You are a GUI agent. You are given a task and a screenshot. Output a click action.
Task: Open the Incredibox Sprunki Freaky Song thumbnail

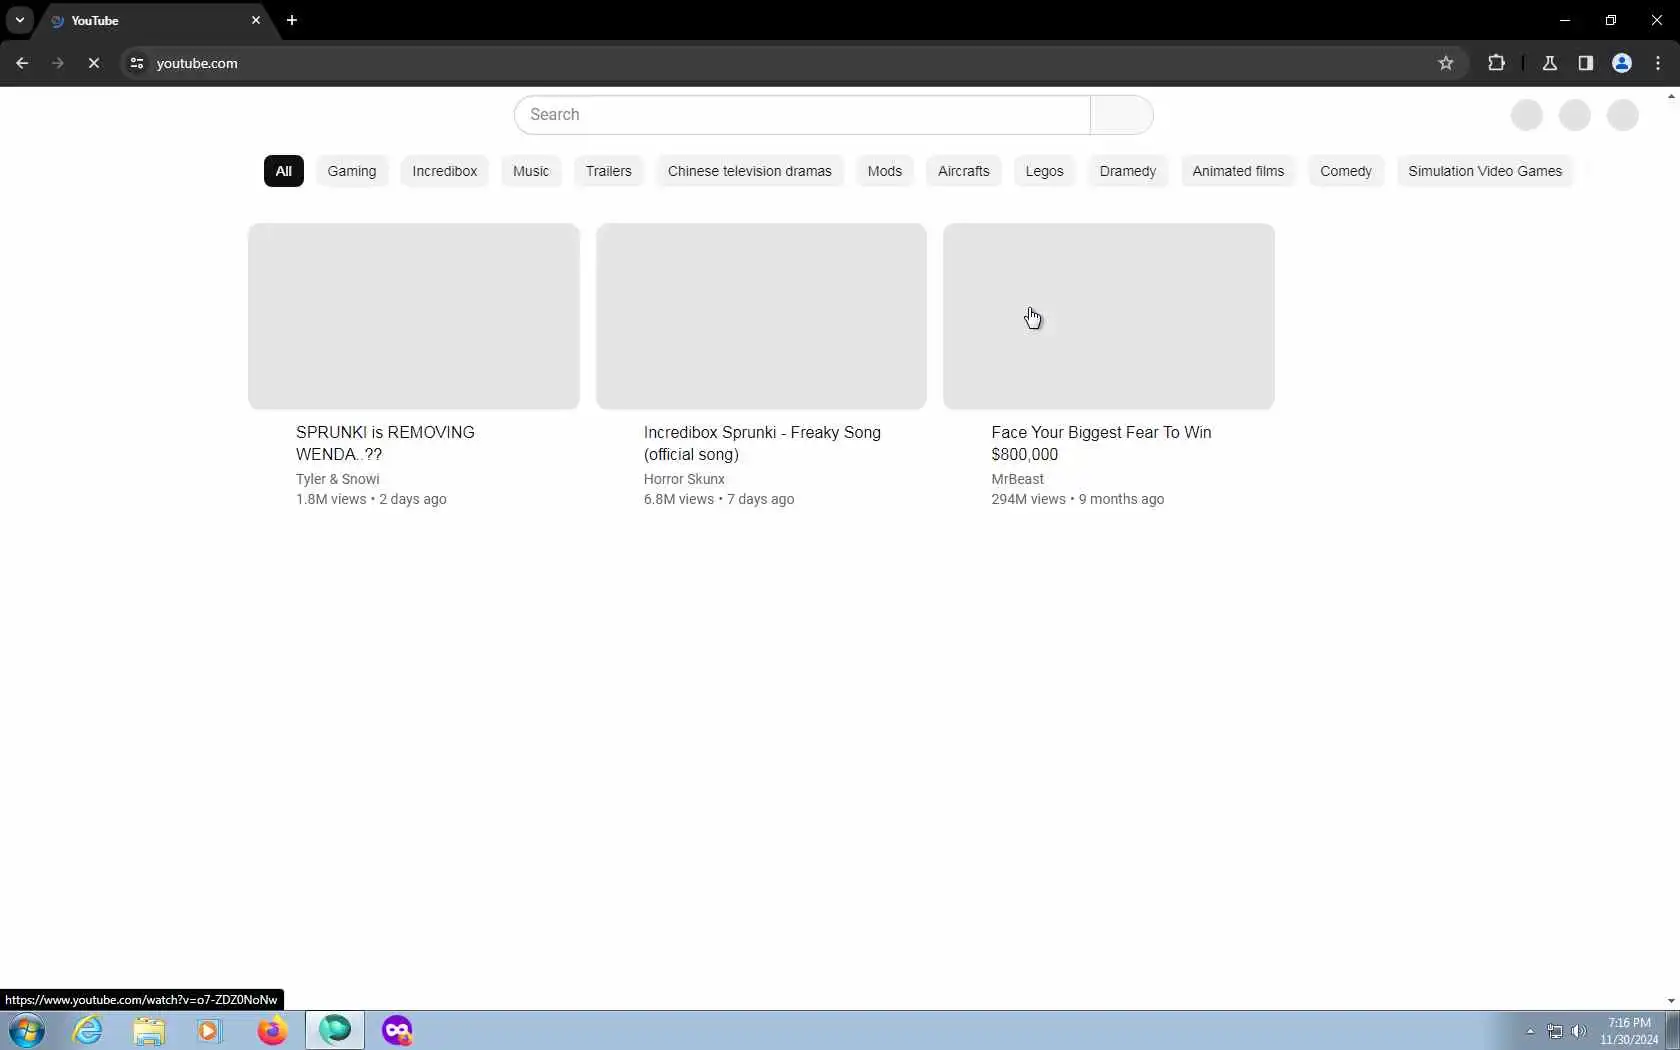[x=761, y=316]
